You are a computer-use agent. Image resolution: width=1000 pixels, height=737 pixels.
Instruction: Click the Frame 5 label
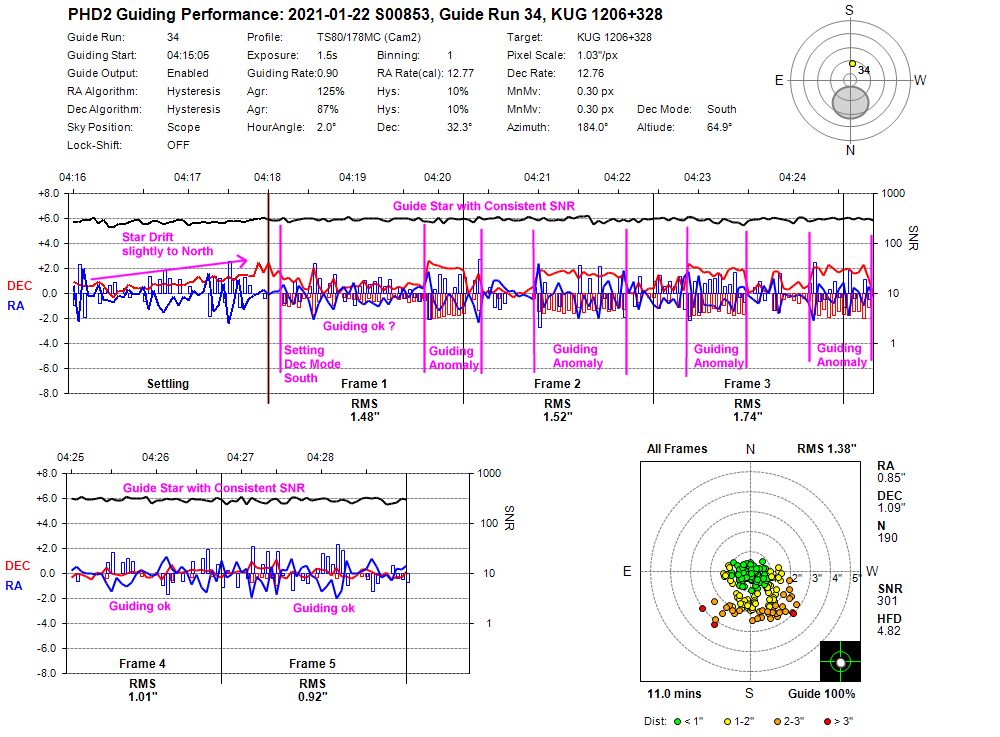(x=312, y=664)
